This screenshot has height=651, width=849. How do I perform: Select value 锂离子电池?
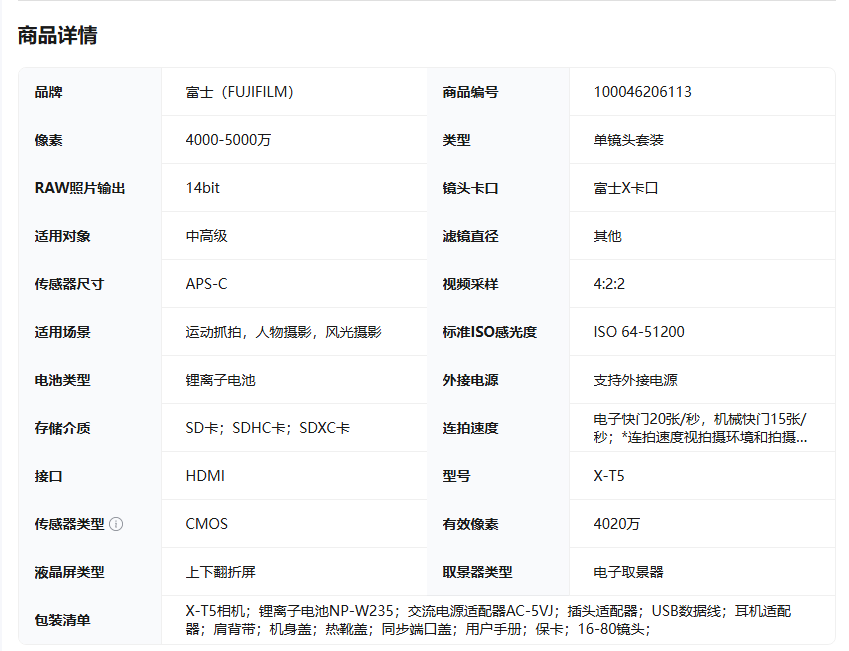click(220, 380)
